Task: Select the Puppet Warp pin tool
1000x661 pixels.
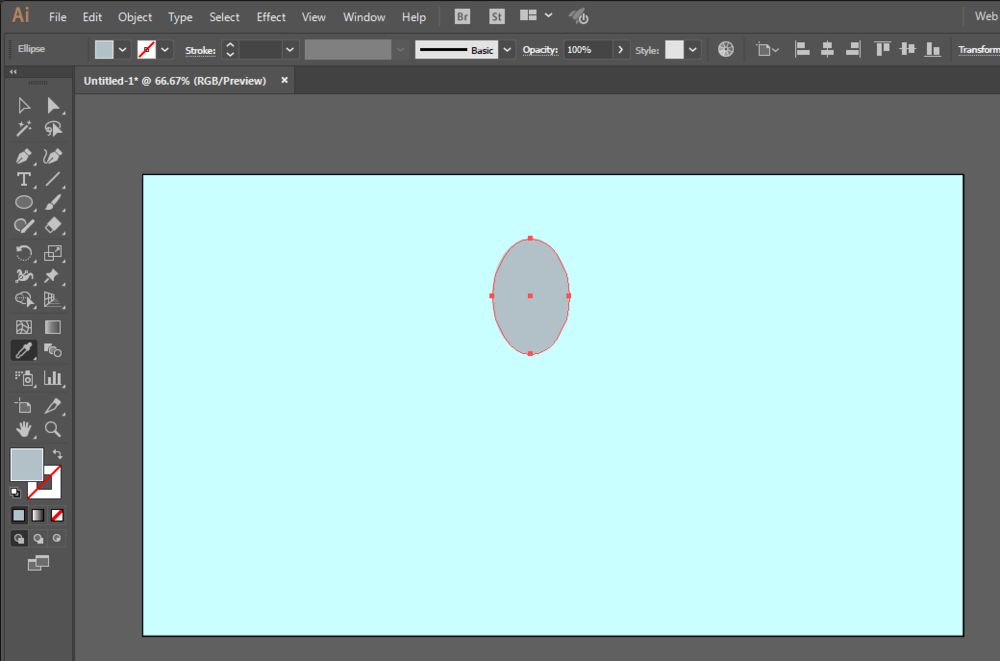Action: coord(53,276)
